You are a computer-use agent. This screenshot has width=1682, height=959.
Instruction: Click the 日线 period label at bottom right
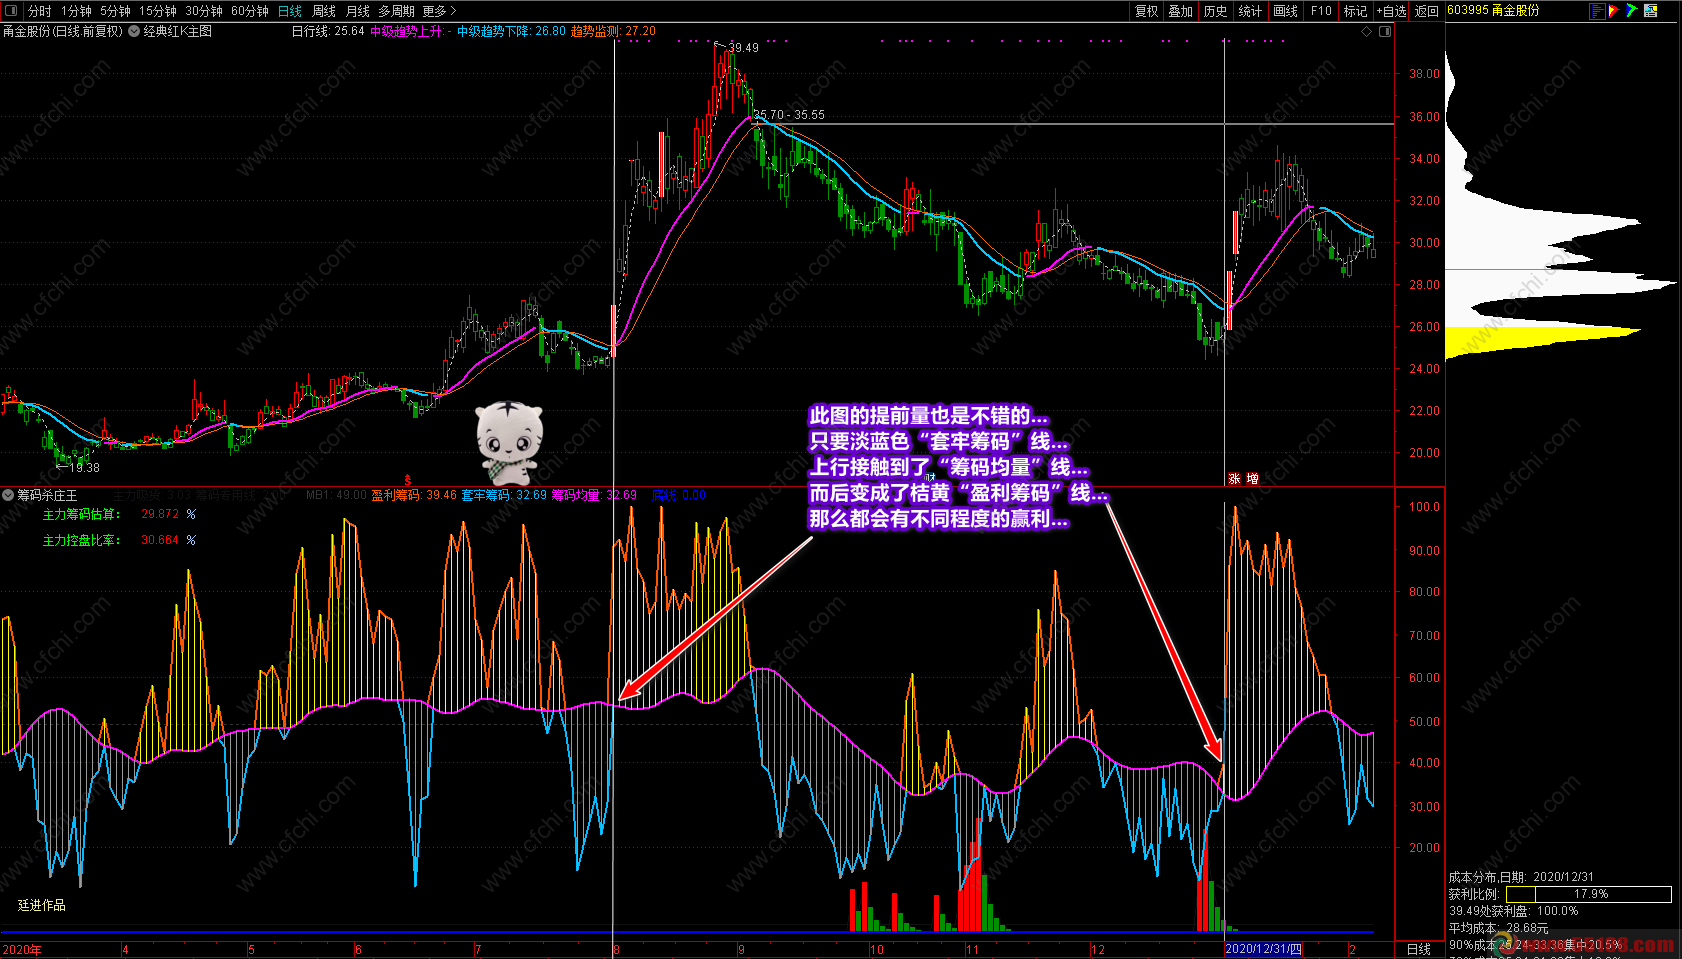[x=1419, y=949]
